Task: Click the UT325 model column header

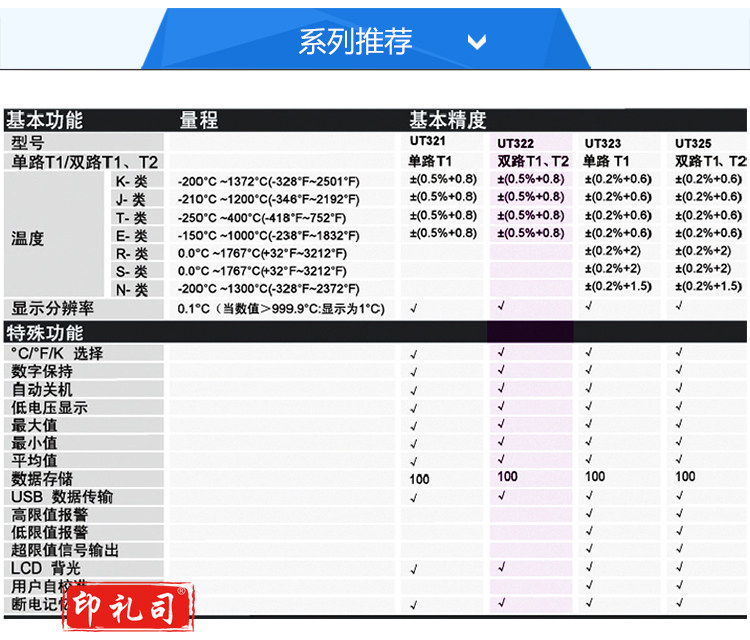Action: [x=692, y=143]
